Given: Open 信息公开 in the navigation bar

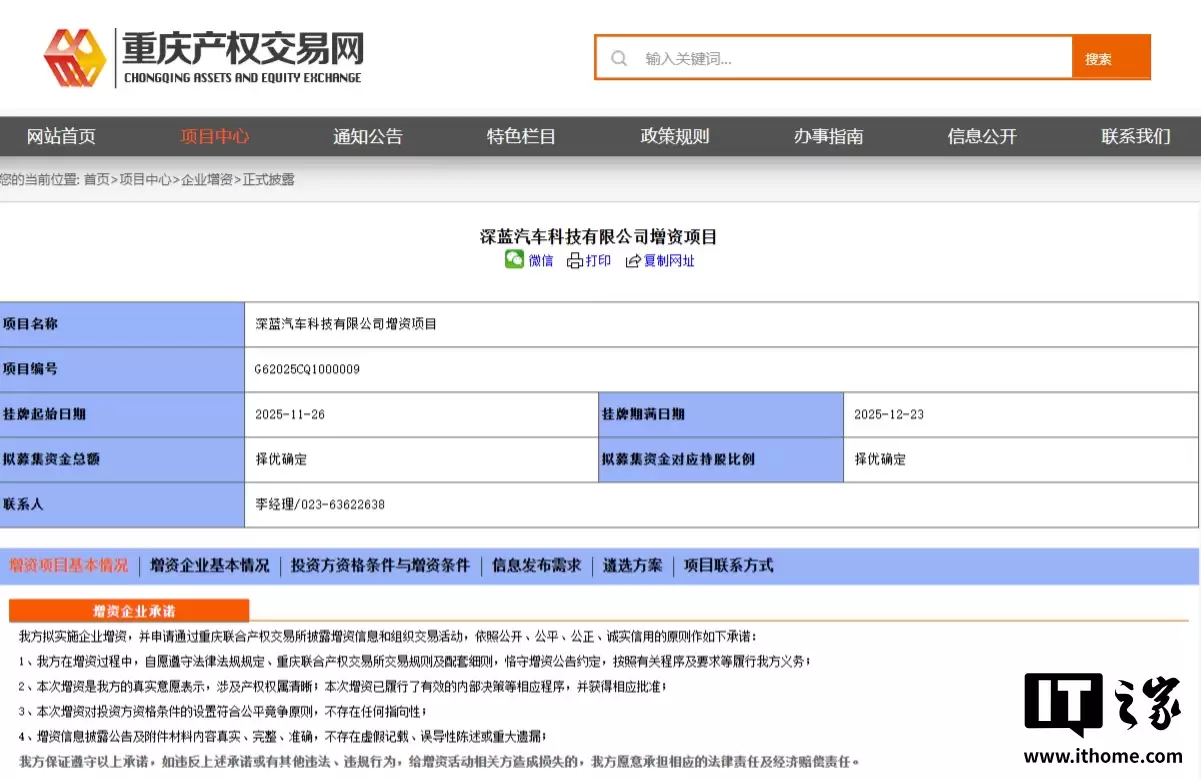Looking at the screenshot, I should [981, 137].
